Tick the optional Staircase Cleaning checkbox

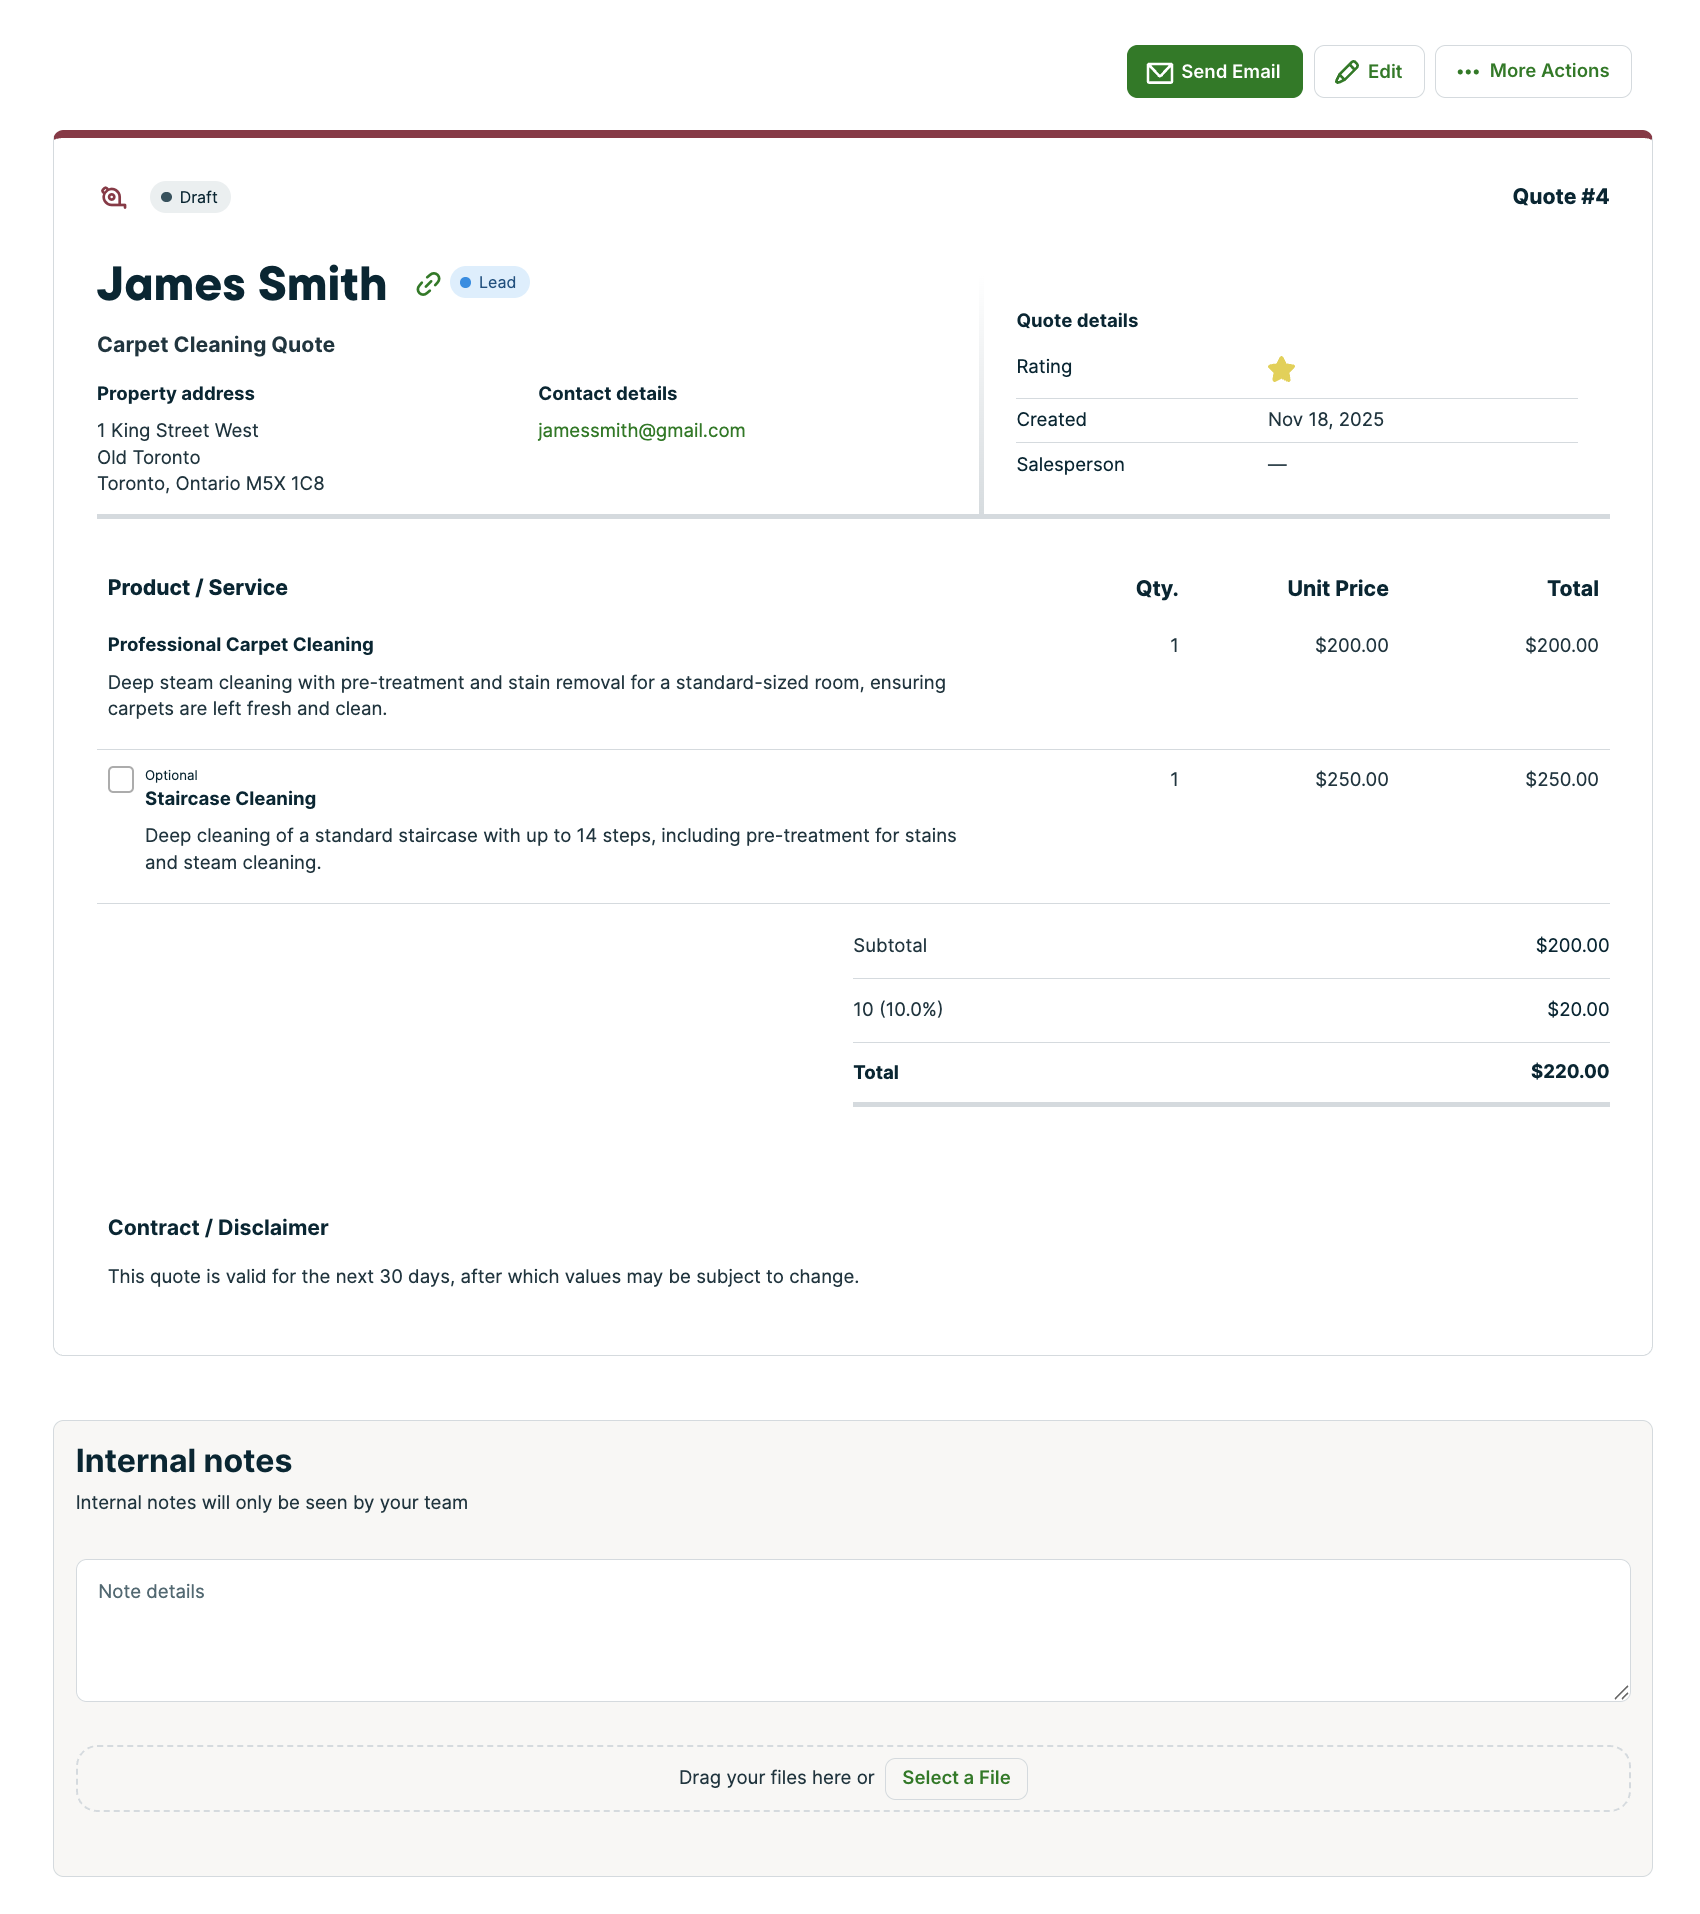[x=121, y=779]
